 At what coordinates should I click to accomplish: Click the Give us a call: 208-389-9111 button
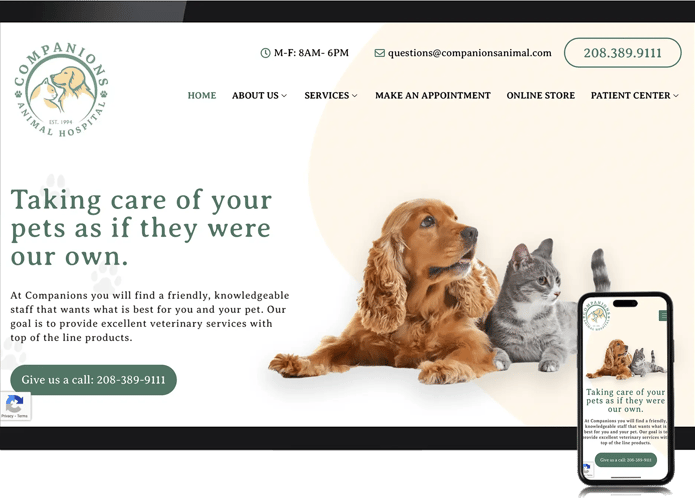(94, 380)
